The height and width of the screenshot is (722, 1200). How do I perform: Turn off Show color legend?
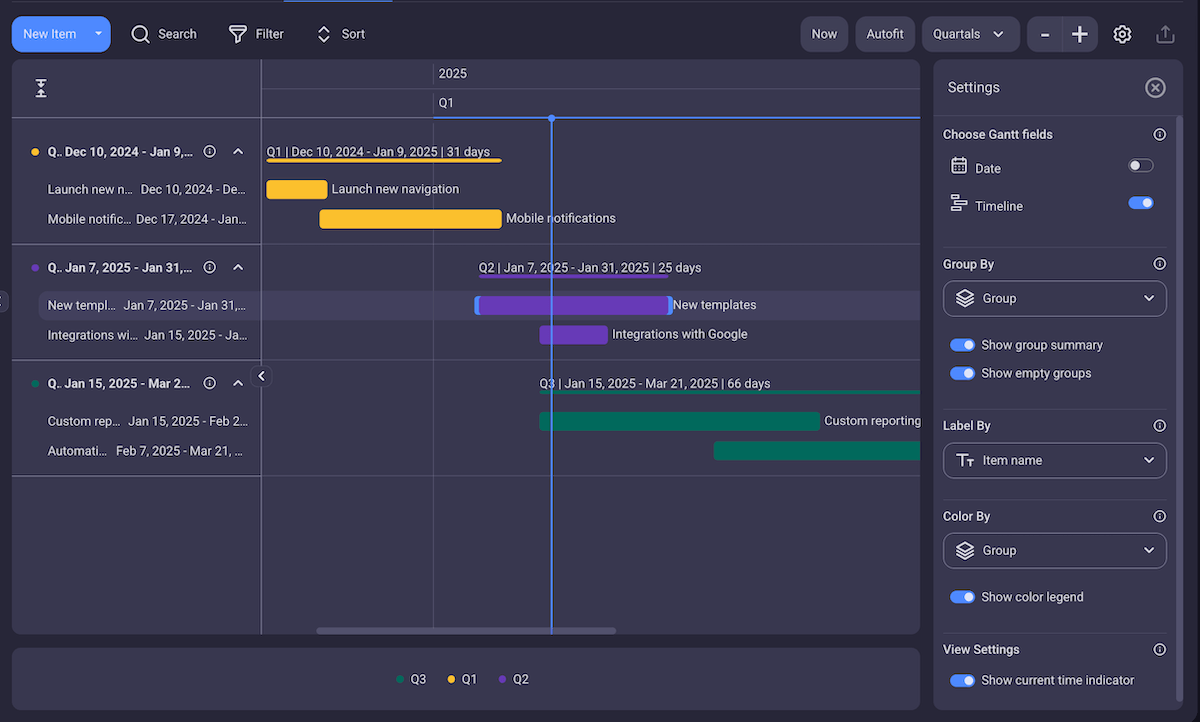(x=962, y=597)
